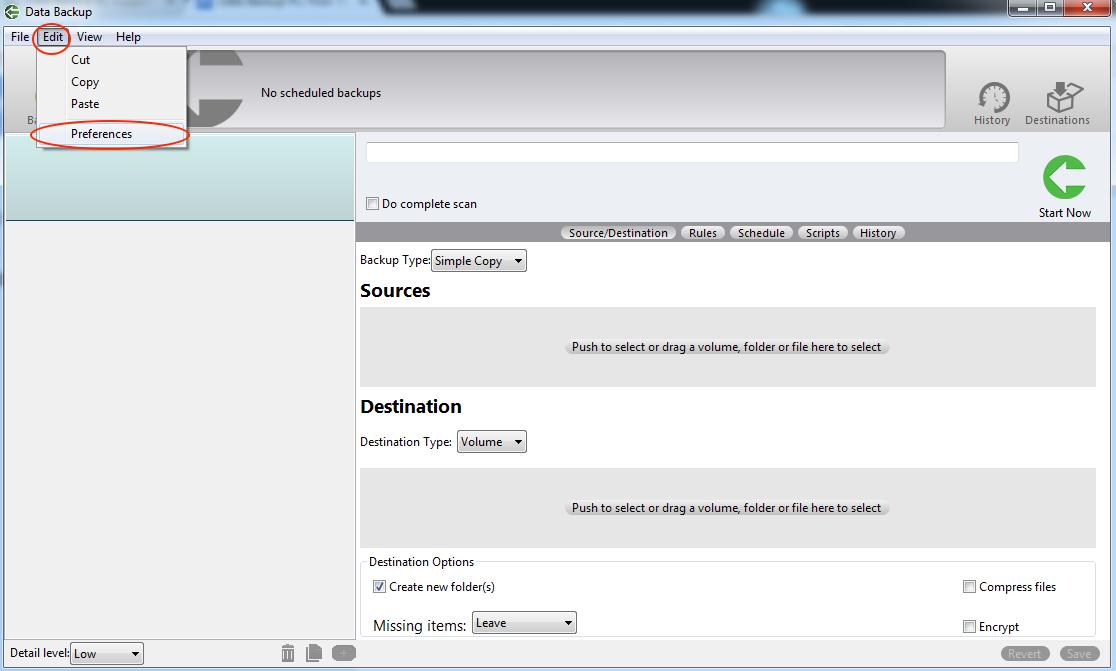Add a new backup set

343,652
